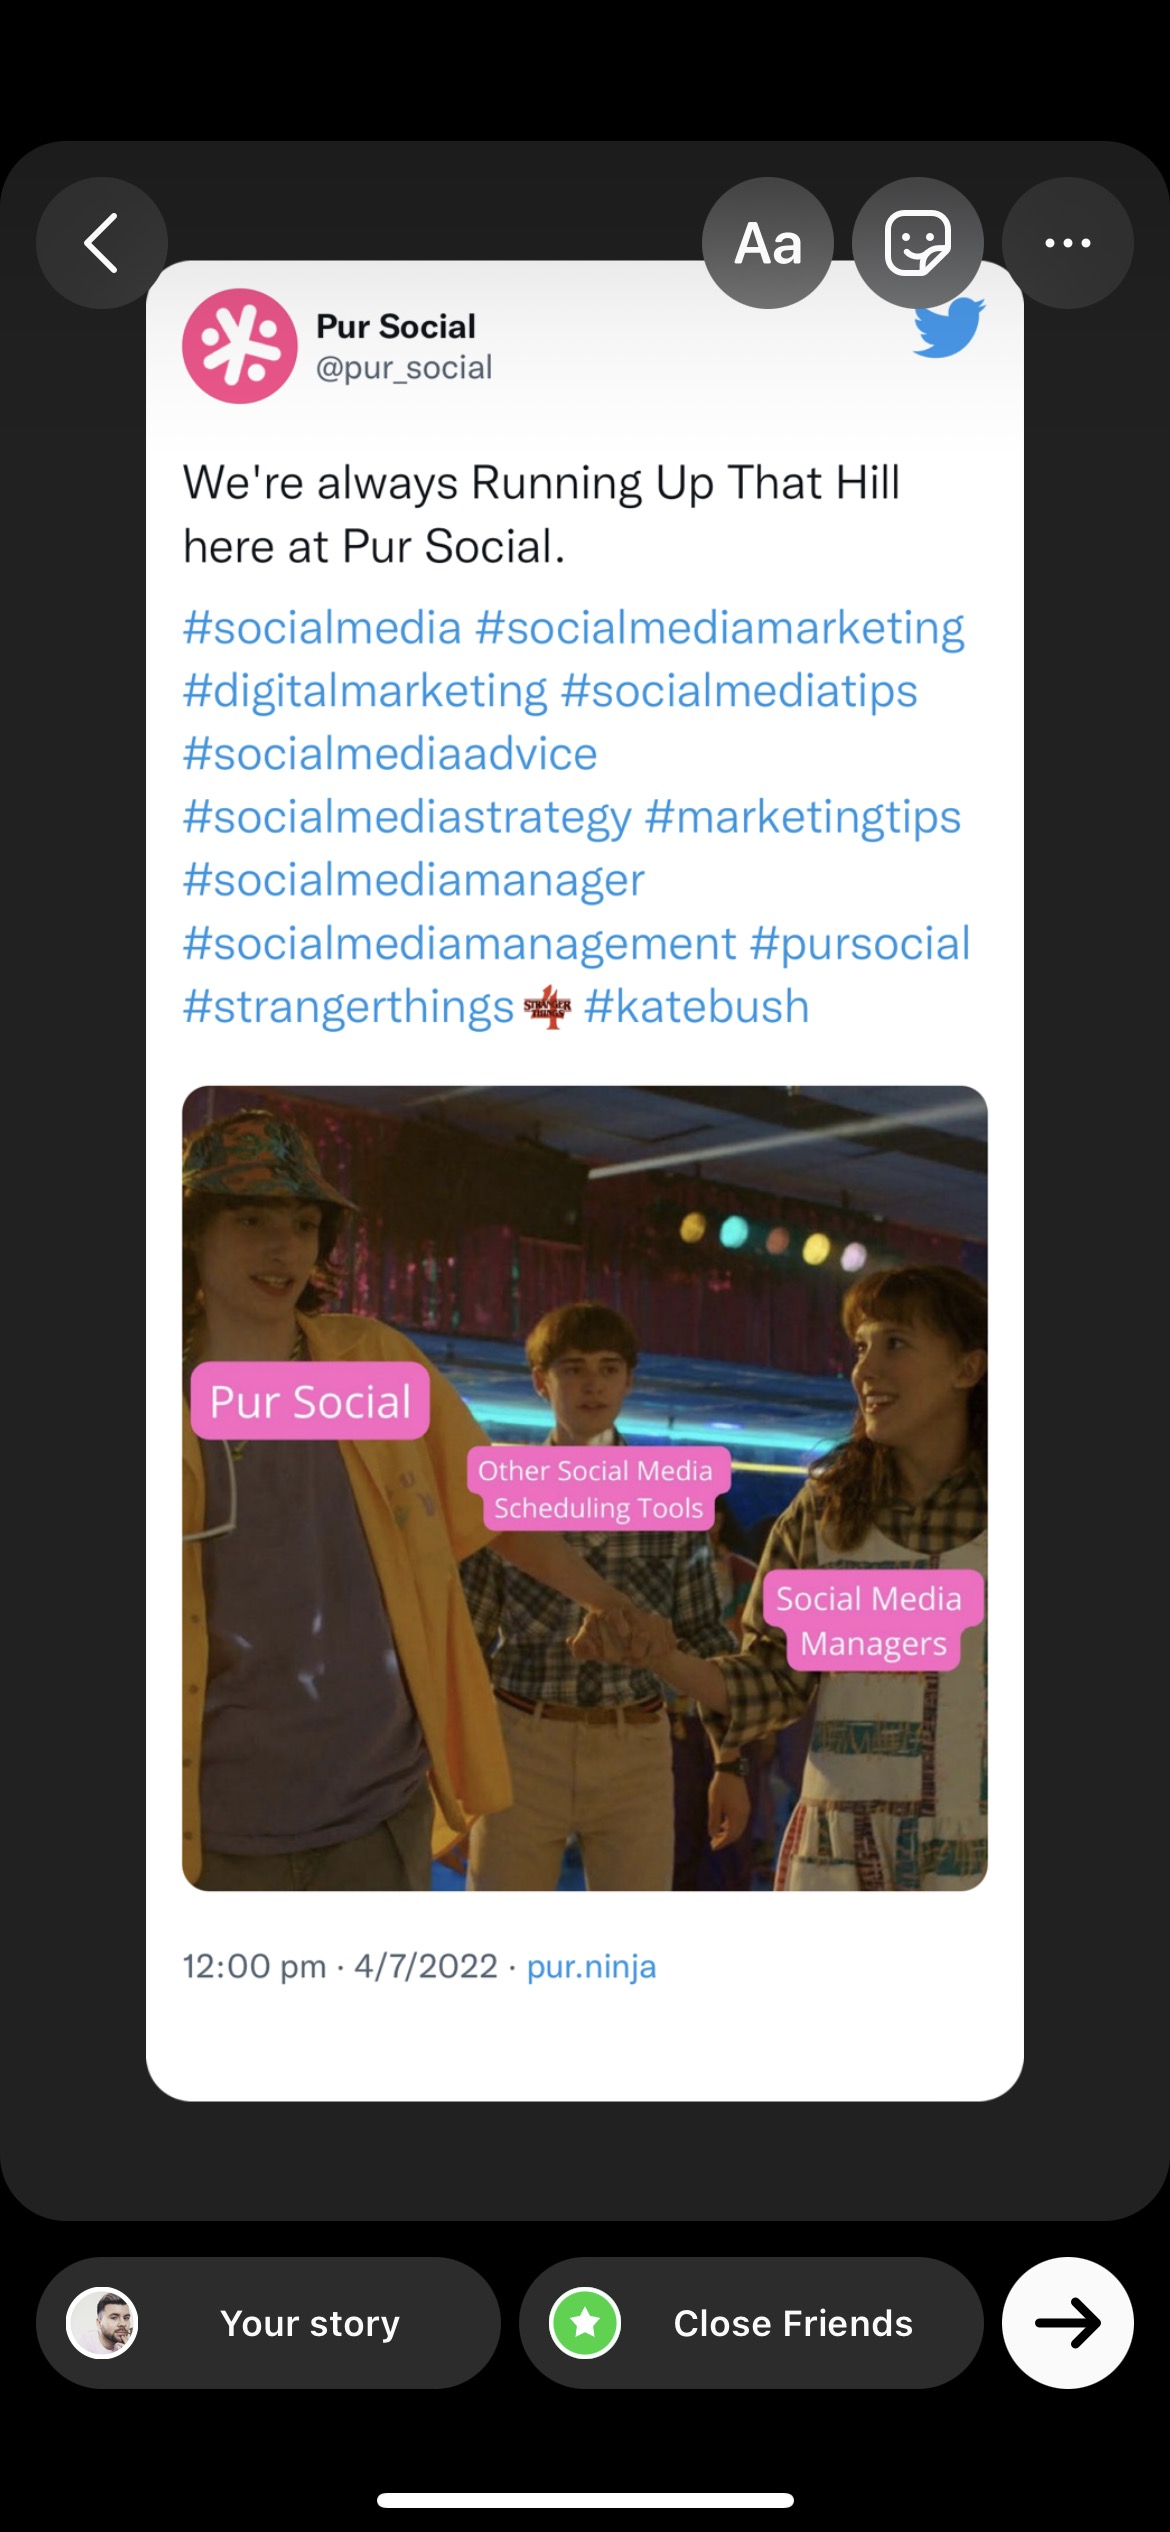Image resolution: width=1170 pixels, height=2532 pixels.
Task: Share to Close Friends
Action: 751,2323
